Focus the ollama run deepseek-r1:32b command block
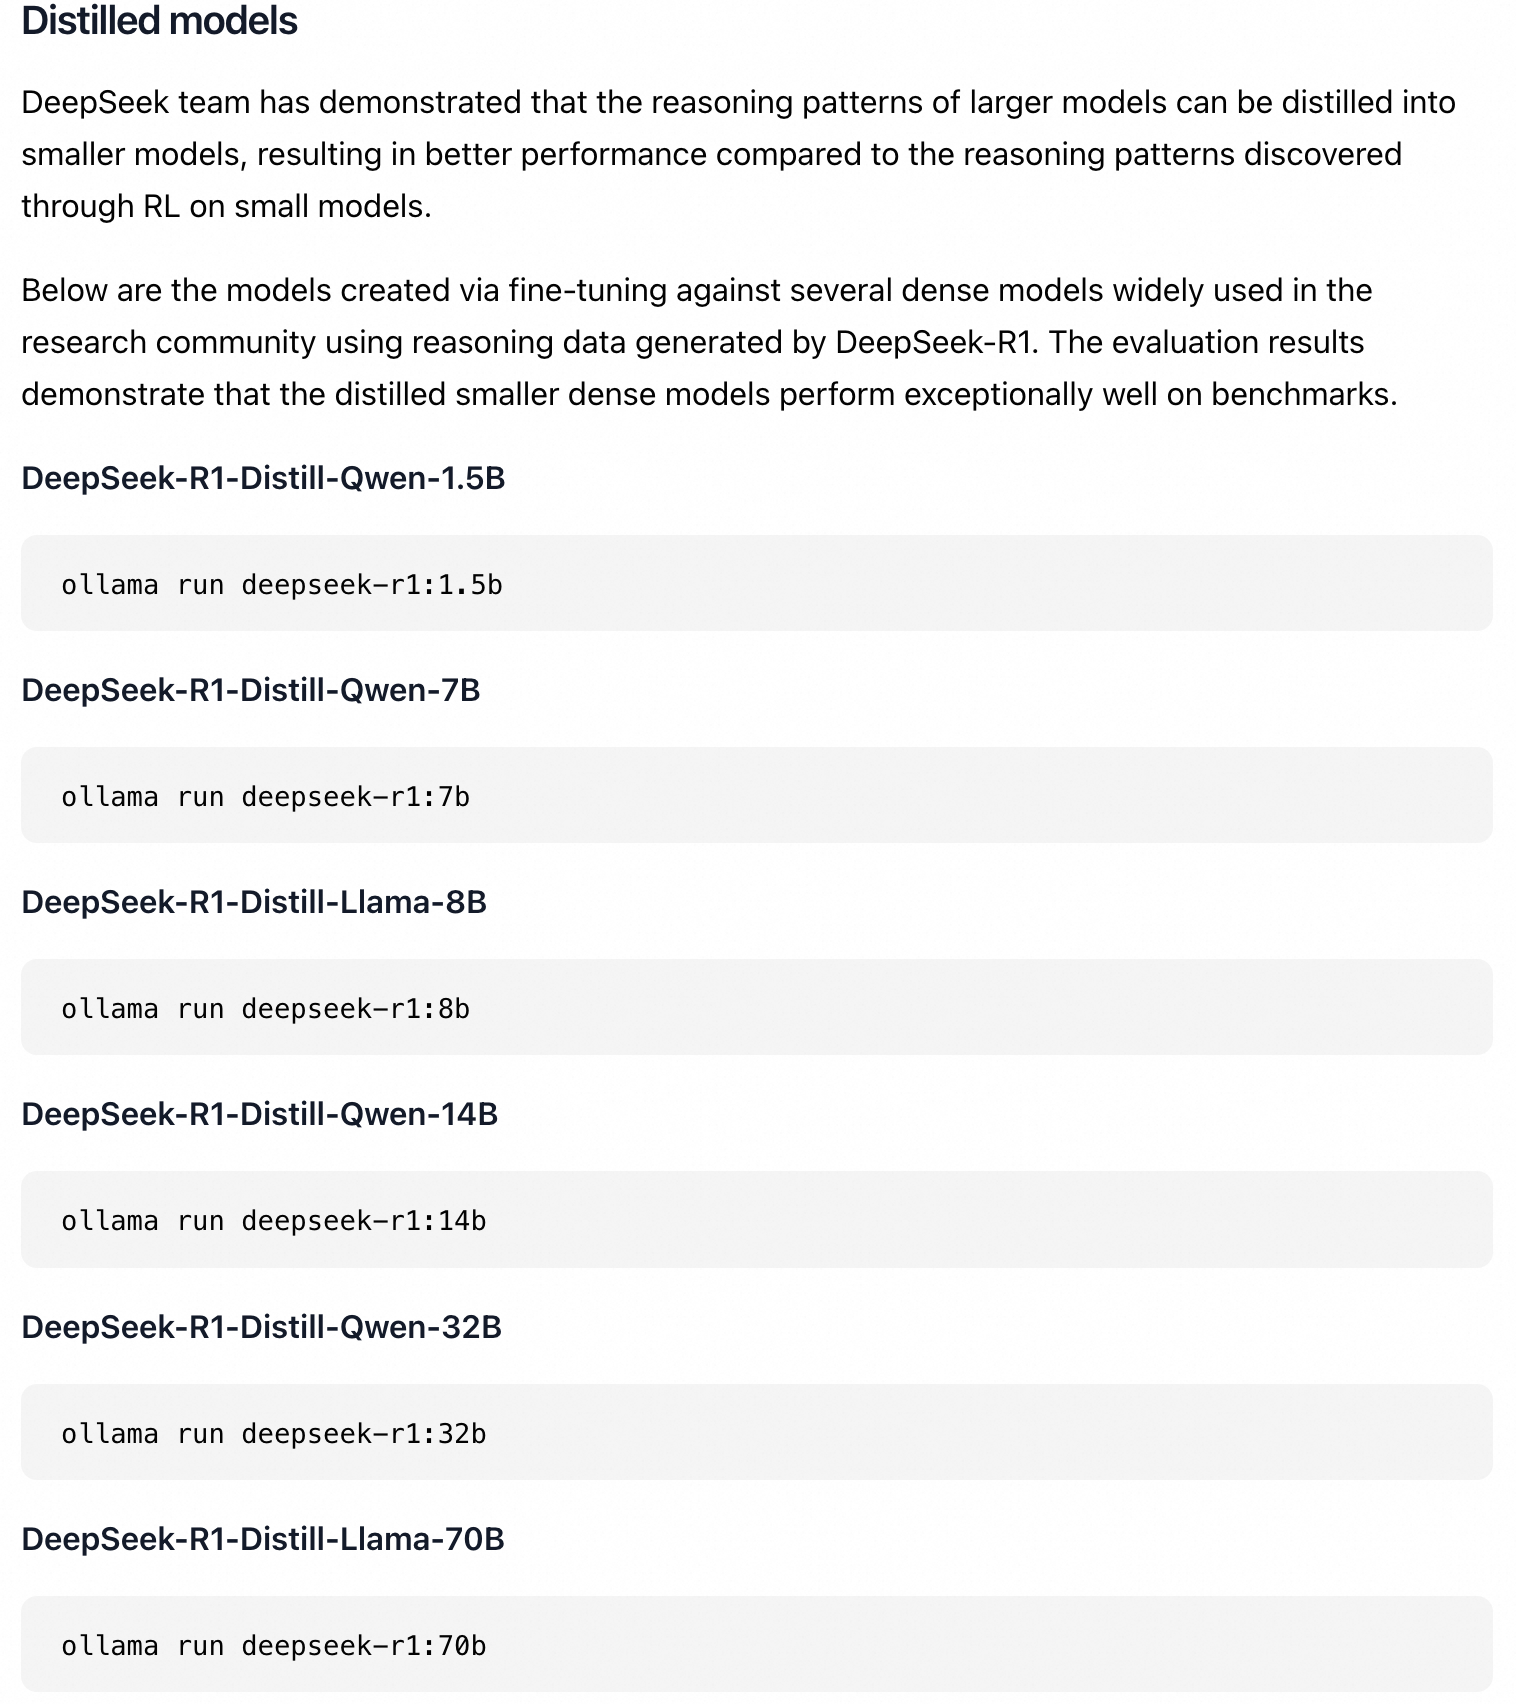 pyautogui.click(x=273, y=1433)
